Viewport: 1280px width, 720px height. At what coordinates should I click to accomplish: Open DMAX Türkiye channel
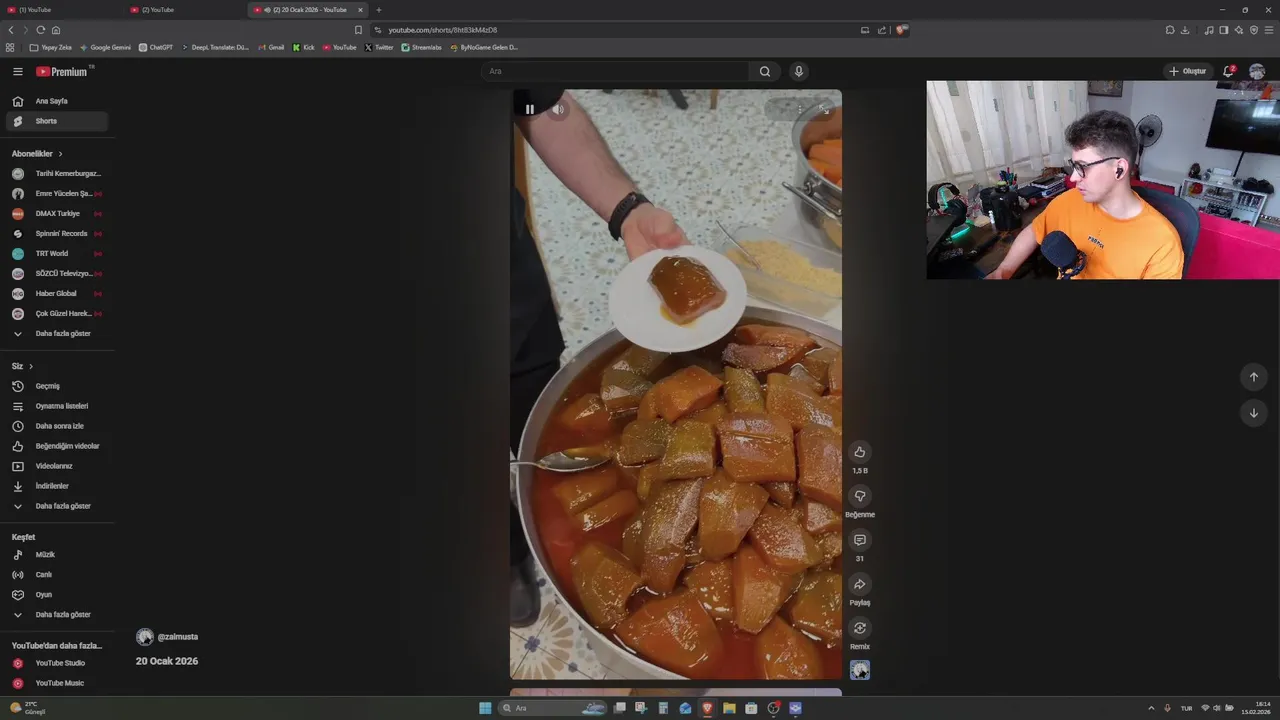(x=57, y=213)
